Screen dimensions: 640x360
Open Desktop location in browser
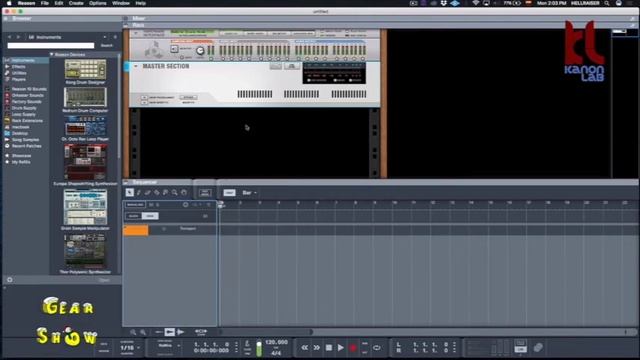(x=20, y=133)
